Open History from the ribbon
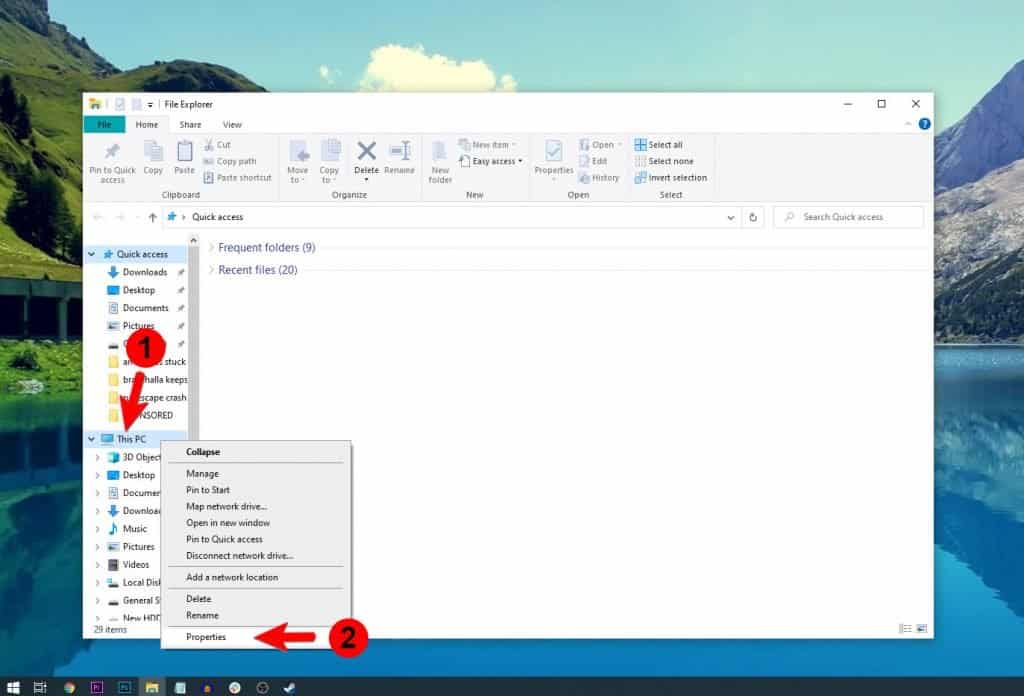The width and height of the screenshot is (1024, 696). pyautogui.click(x=599, y=178)
